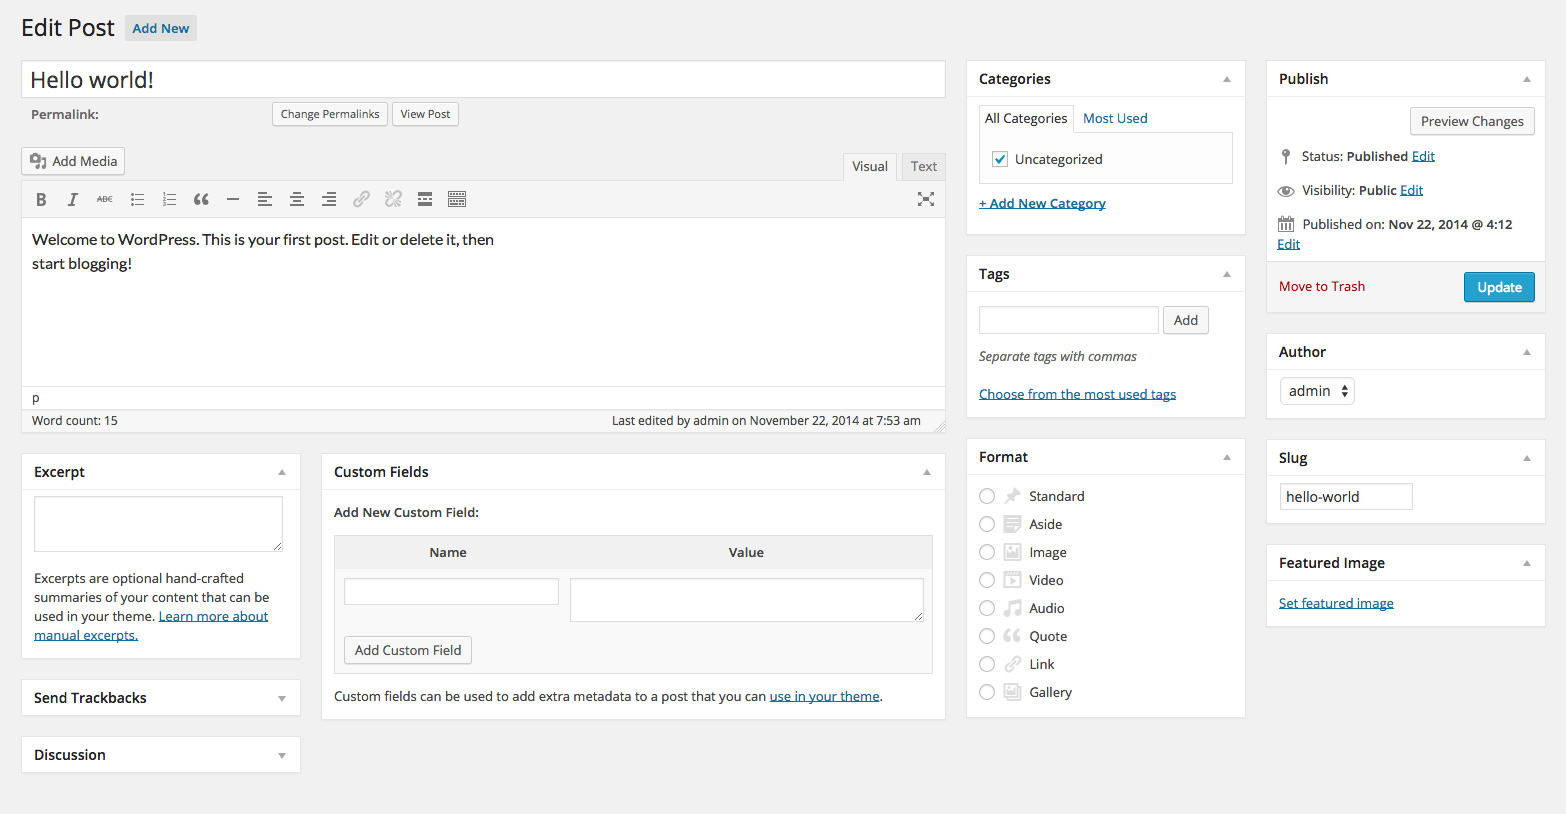Open the Author admin dropdown
Viewport: 1566px width, 814px height.
pos(1317,391)
